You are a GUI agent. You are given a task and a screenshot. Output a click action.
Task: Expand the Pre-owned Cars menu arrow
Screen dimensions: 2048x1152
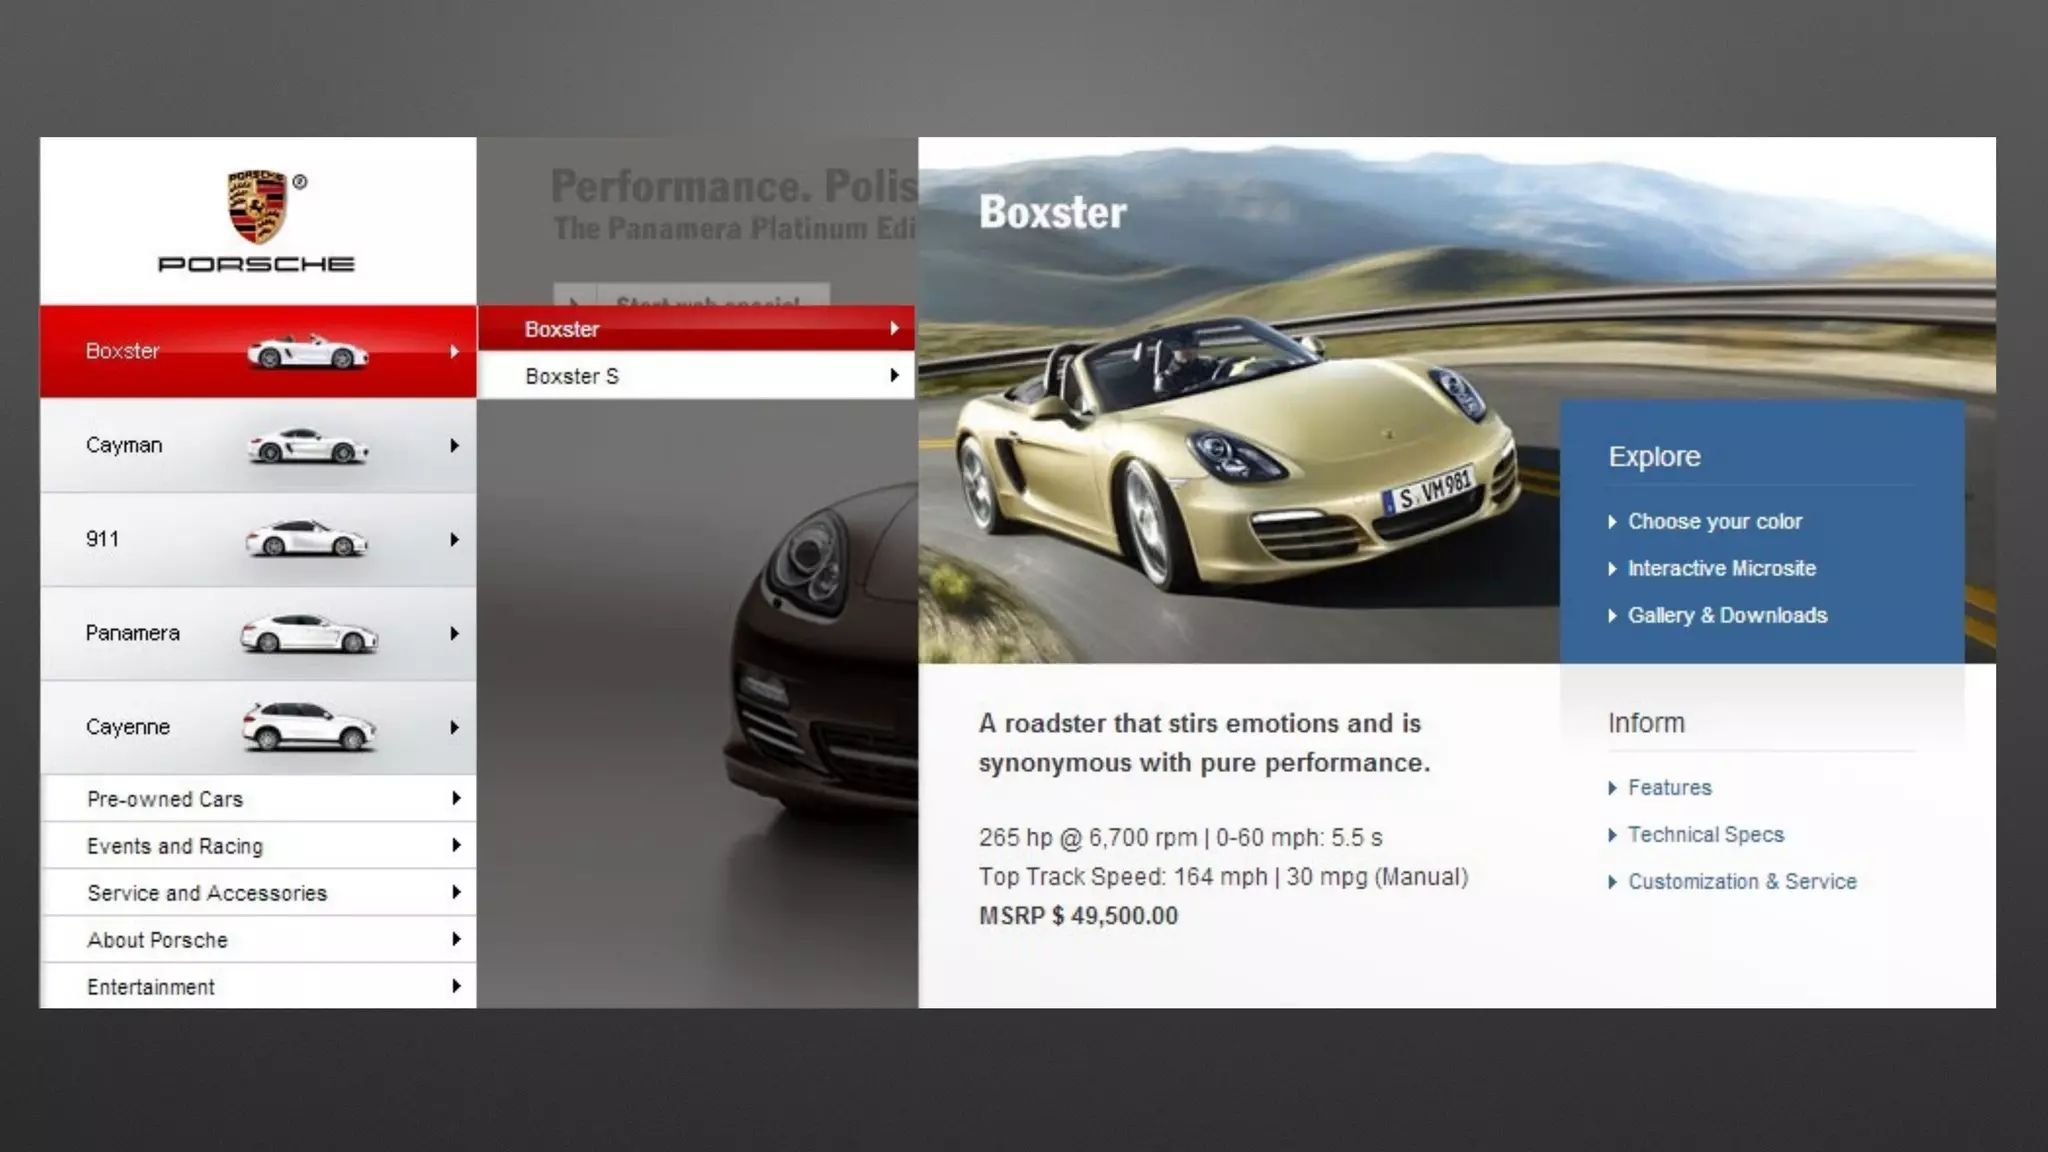[x=456, y=798]
